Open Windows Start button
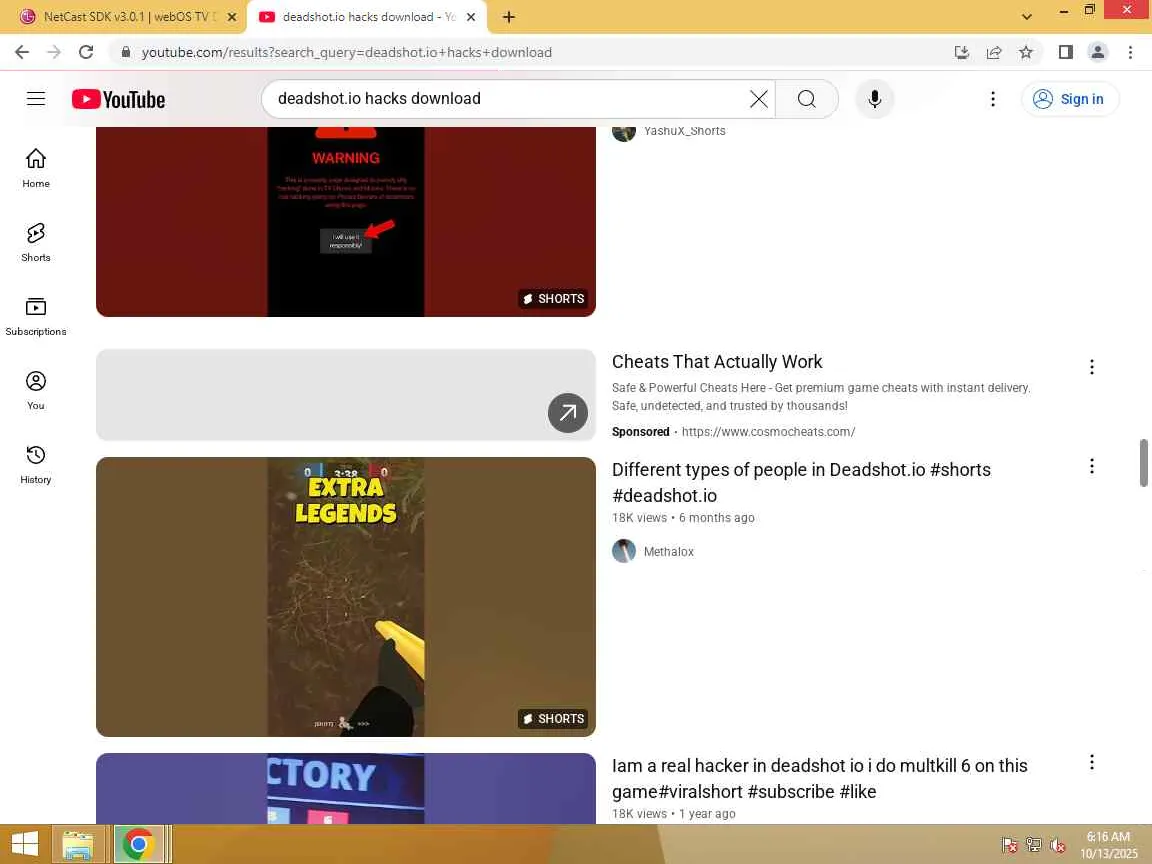 pos(24,844)
